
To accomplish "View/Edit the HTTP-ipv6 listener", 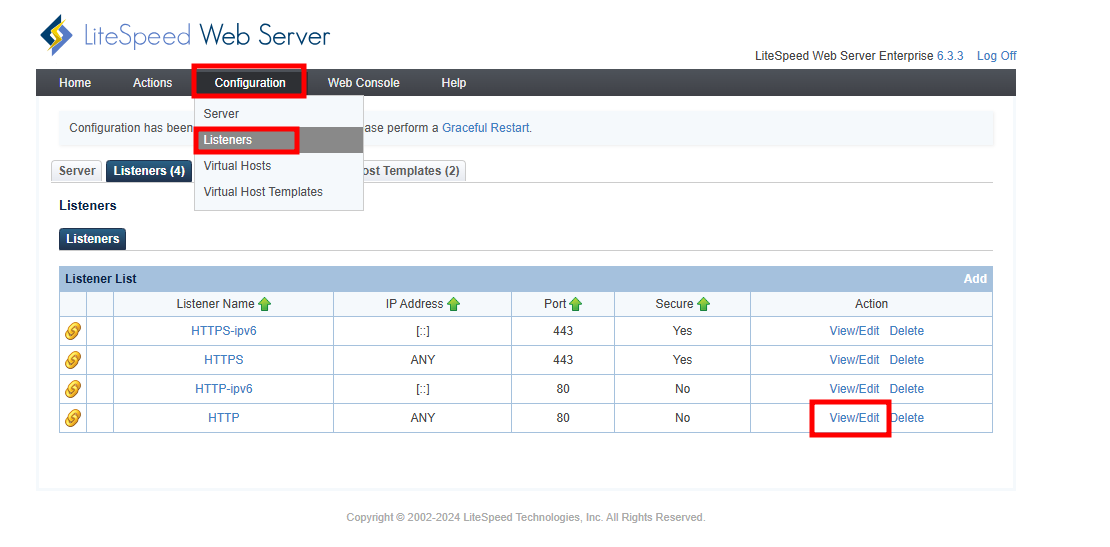I will (x=854, y=388).
